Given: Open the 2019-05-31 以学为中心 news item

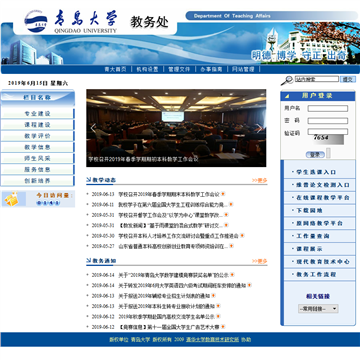Looking at the screenshot, I should (x=170, y=215).
